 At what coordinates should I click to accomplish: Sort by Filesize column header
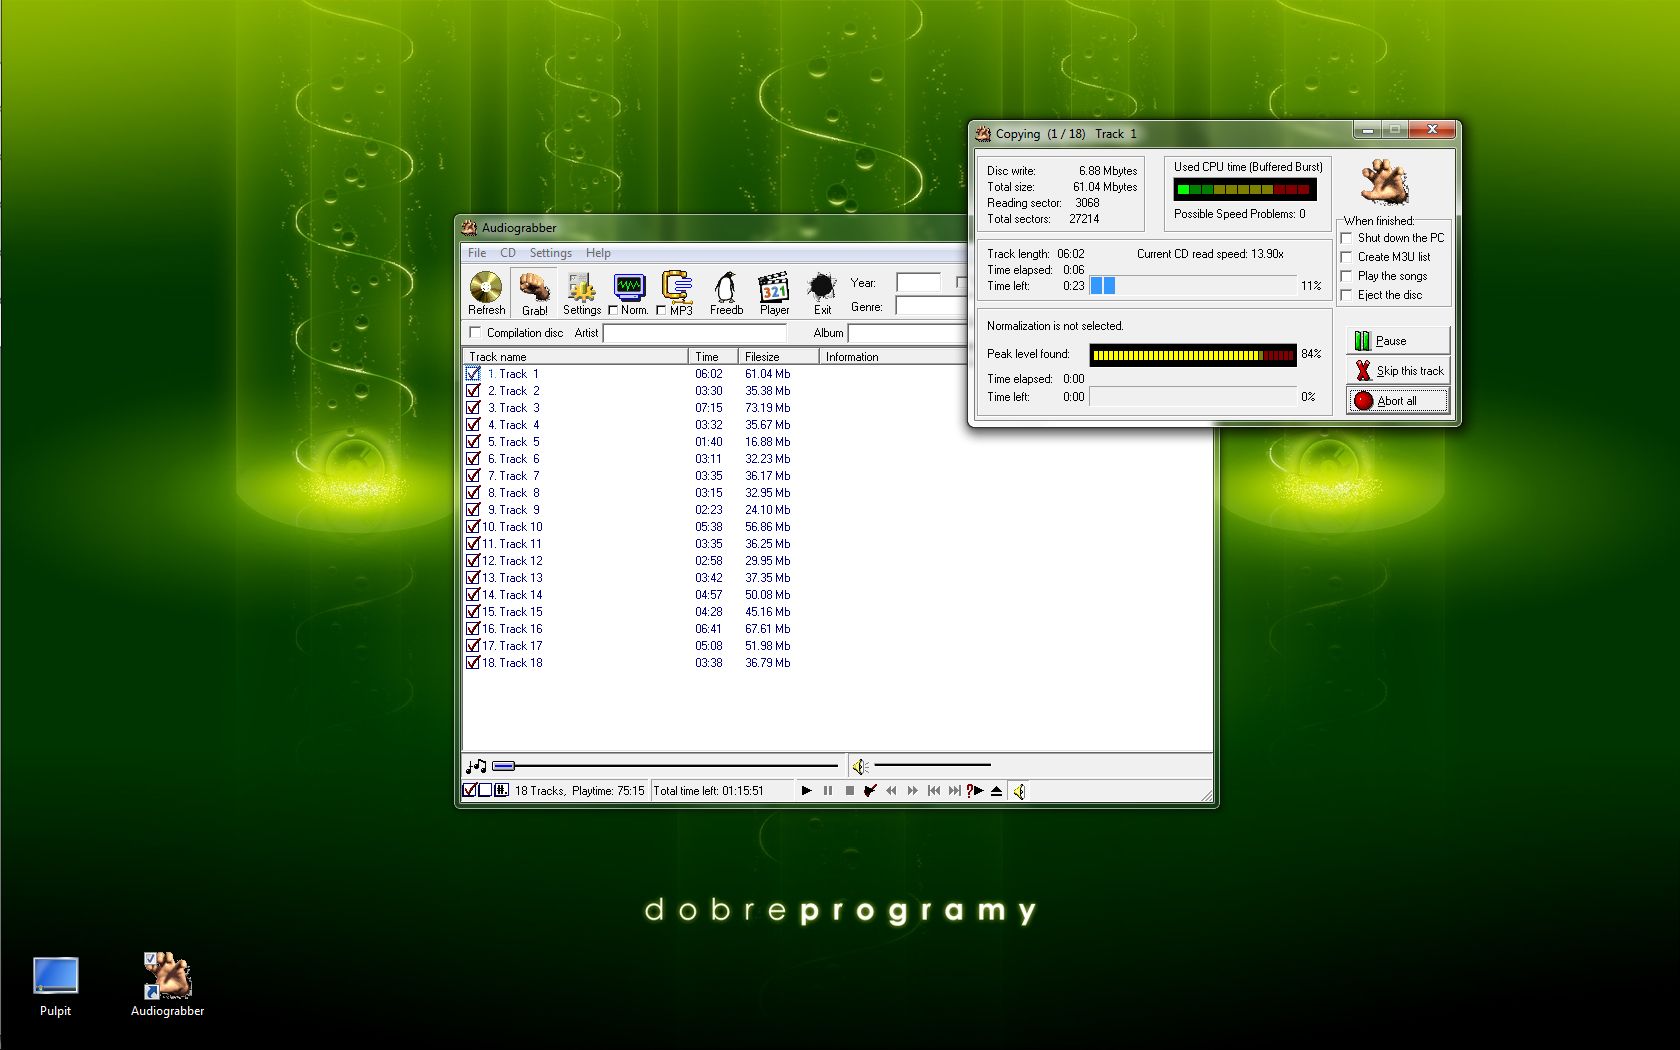pos(778,356)
